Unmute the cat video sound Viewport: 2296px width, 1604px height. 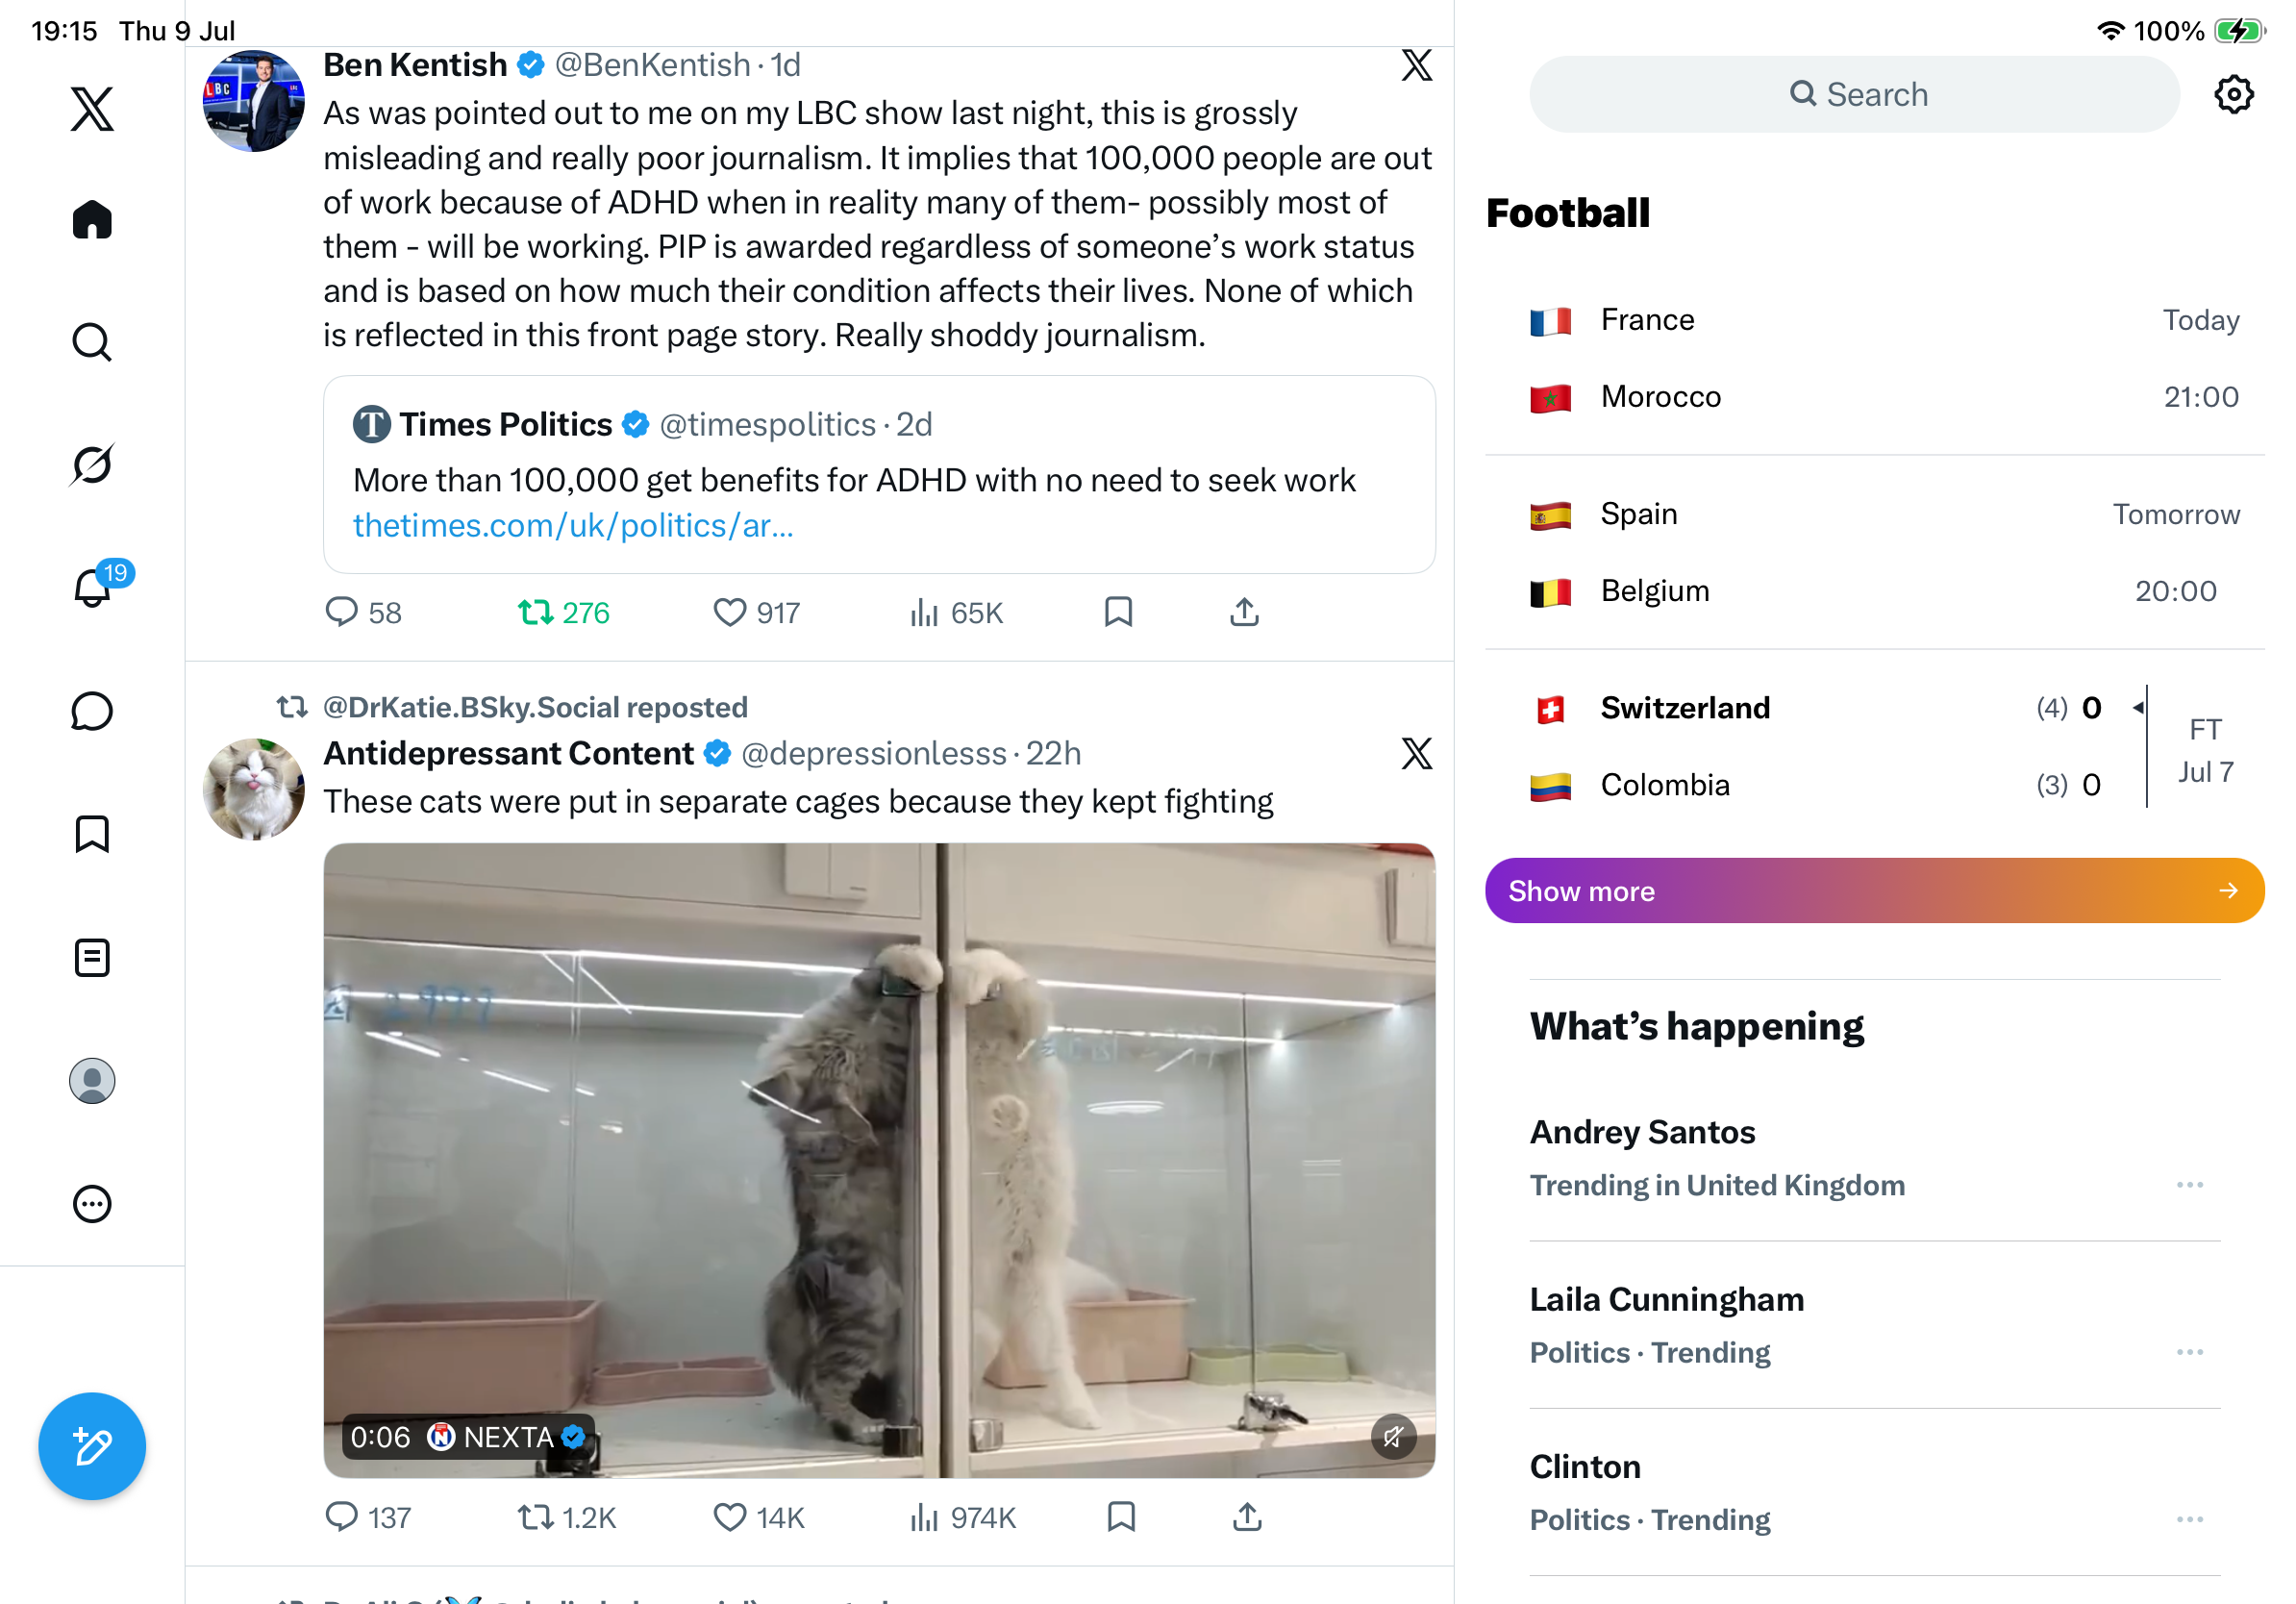(1393, 1438)
